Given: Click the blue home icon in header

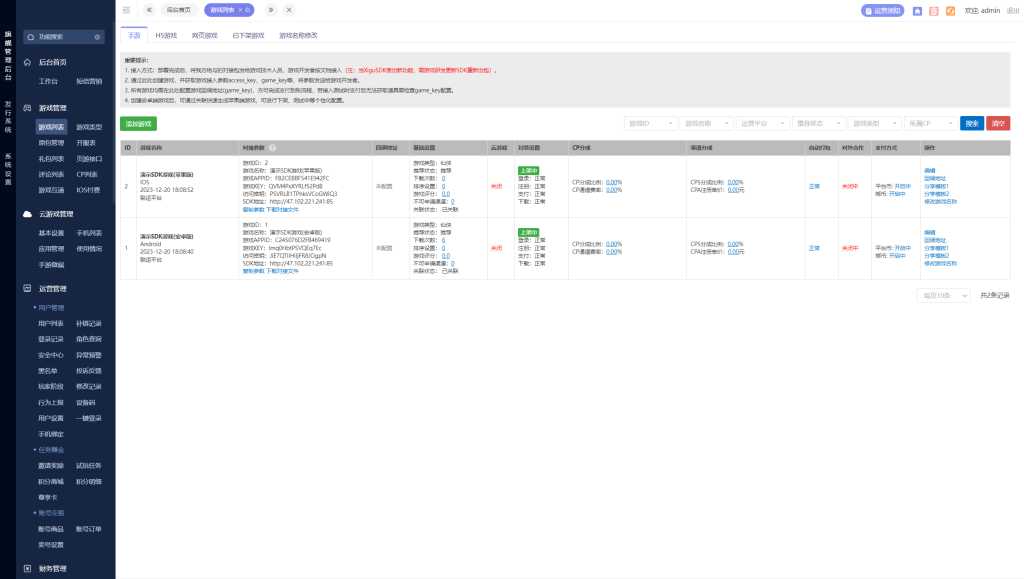Looking at the screenshot, I should [917, 11].
